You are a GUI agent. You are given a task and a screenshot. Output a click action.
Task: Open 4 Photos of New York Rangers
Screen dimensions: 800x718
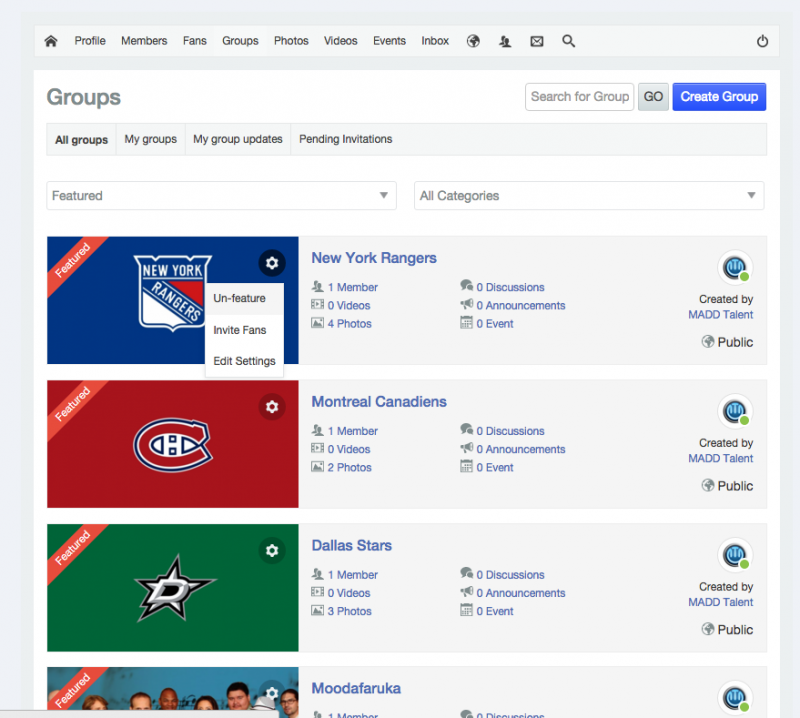pos(349,324)
